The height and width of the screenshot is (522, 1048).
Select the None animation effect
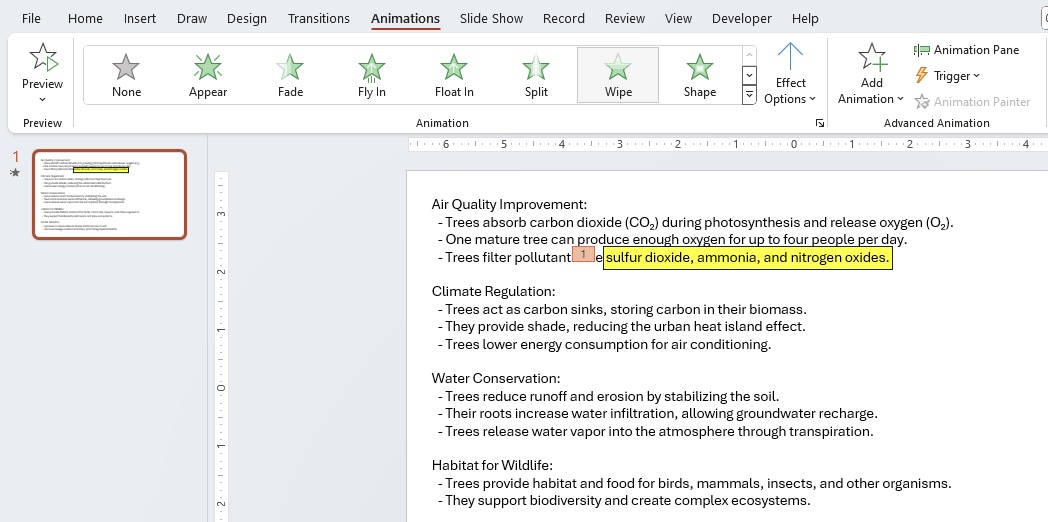click(126, 76)
